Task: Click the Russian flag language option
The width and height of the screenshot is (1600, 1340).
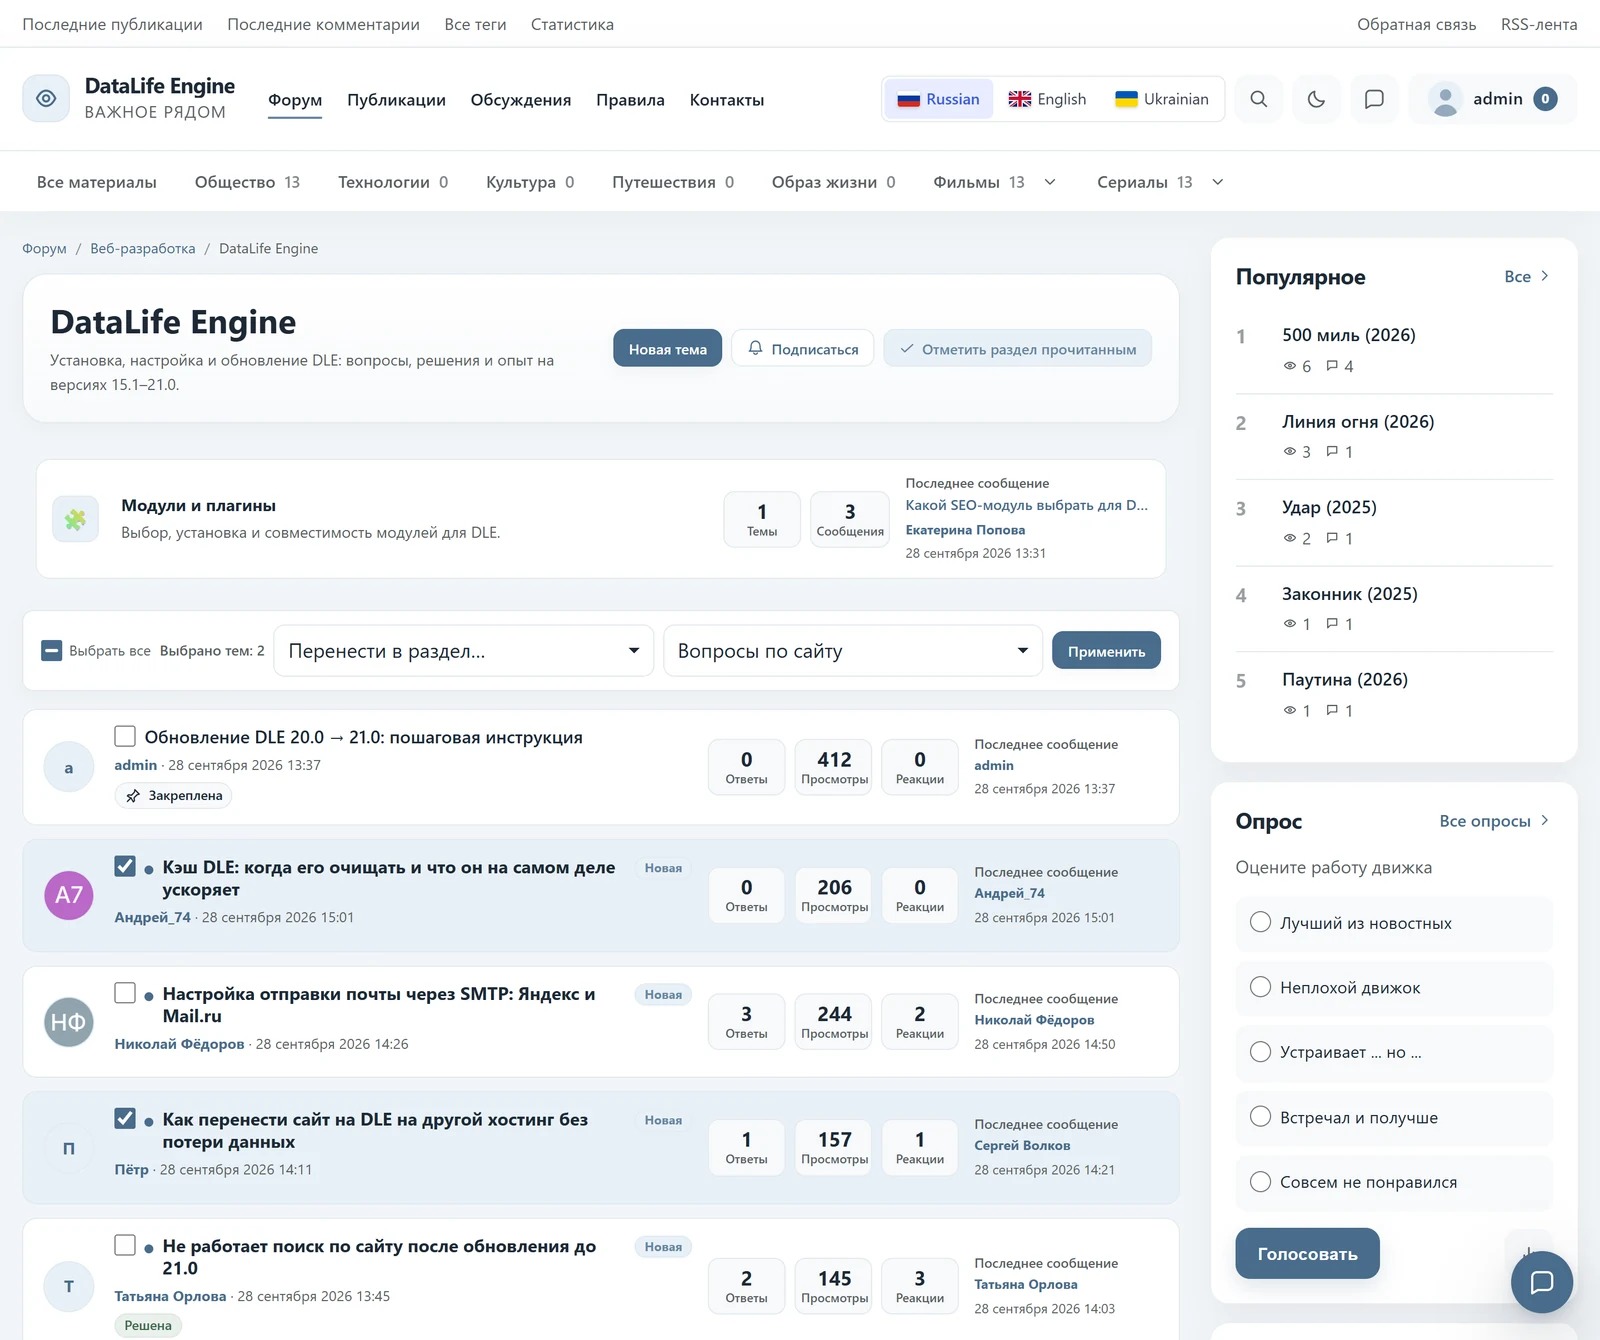Action: point(938,99)
